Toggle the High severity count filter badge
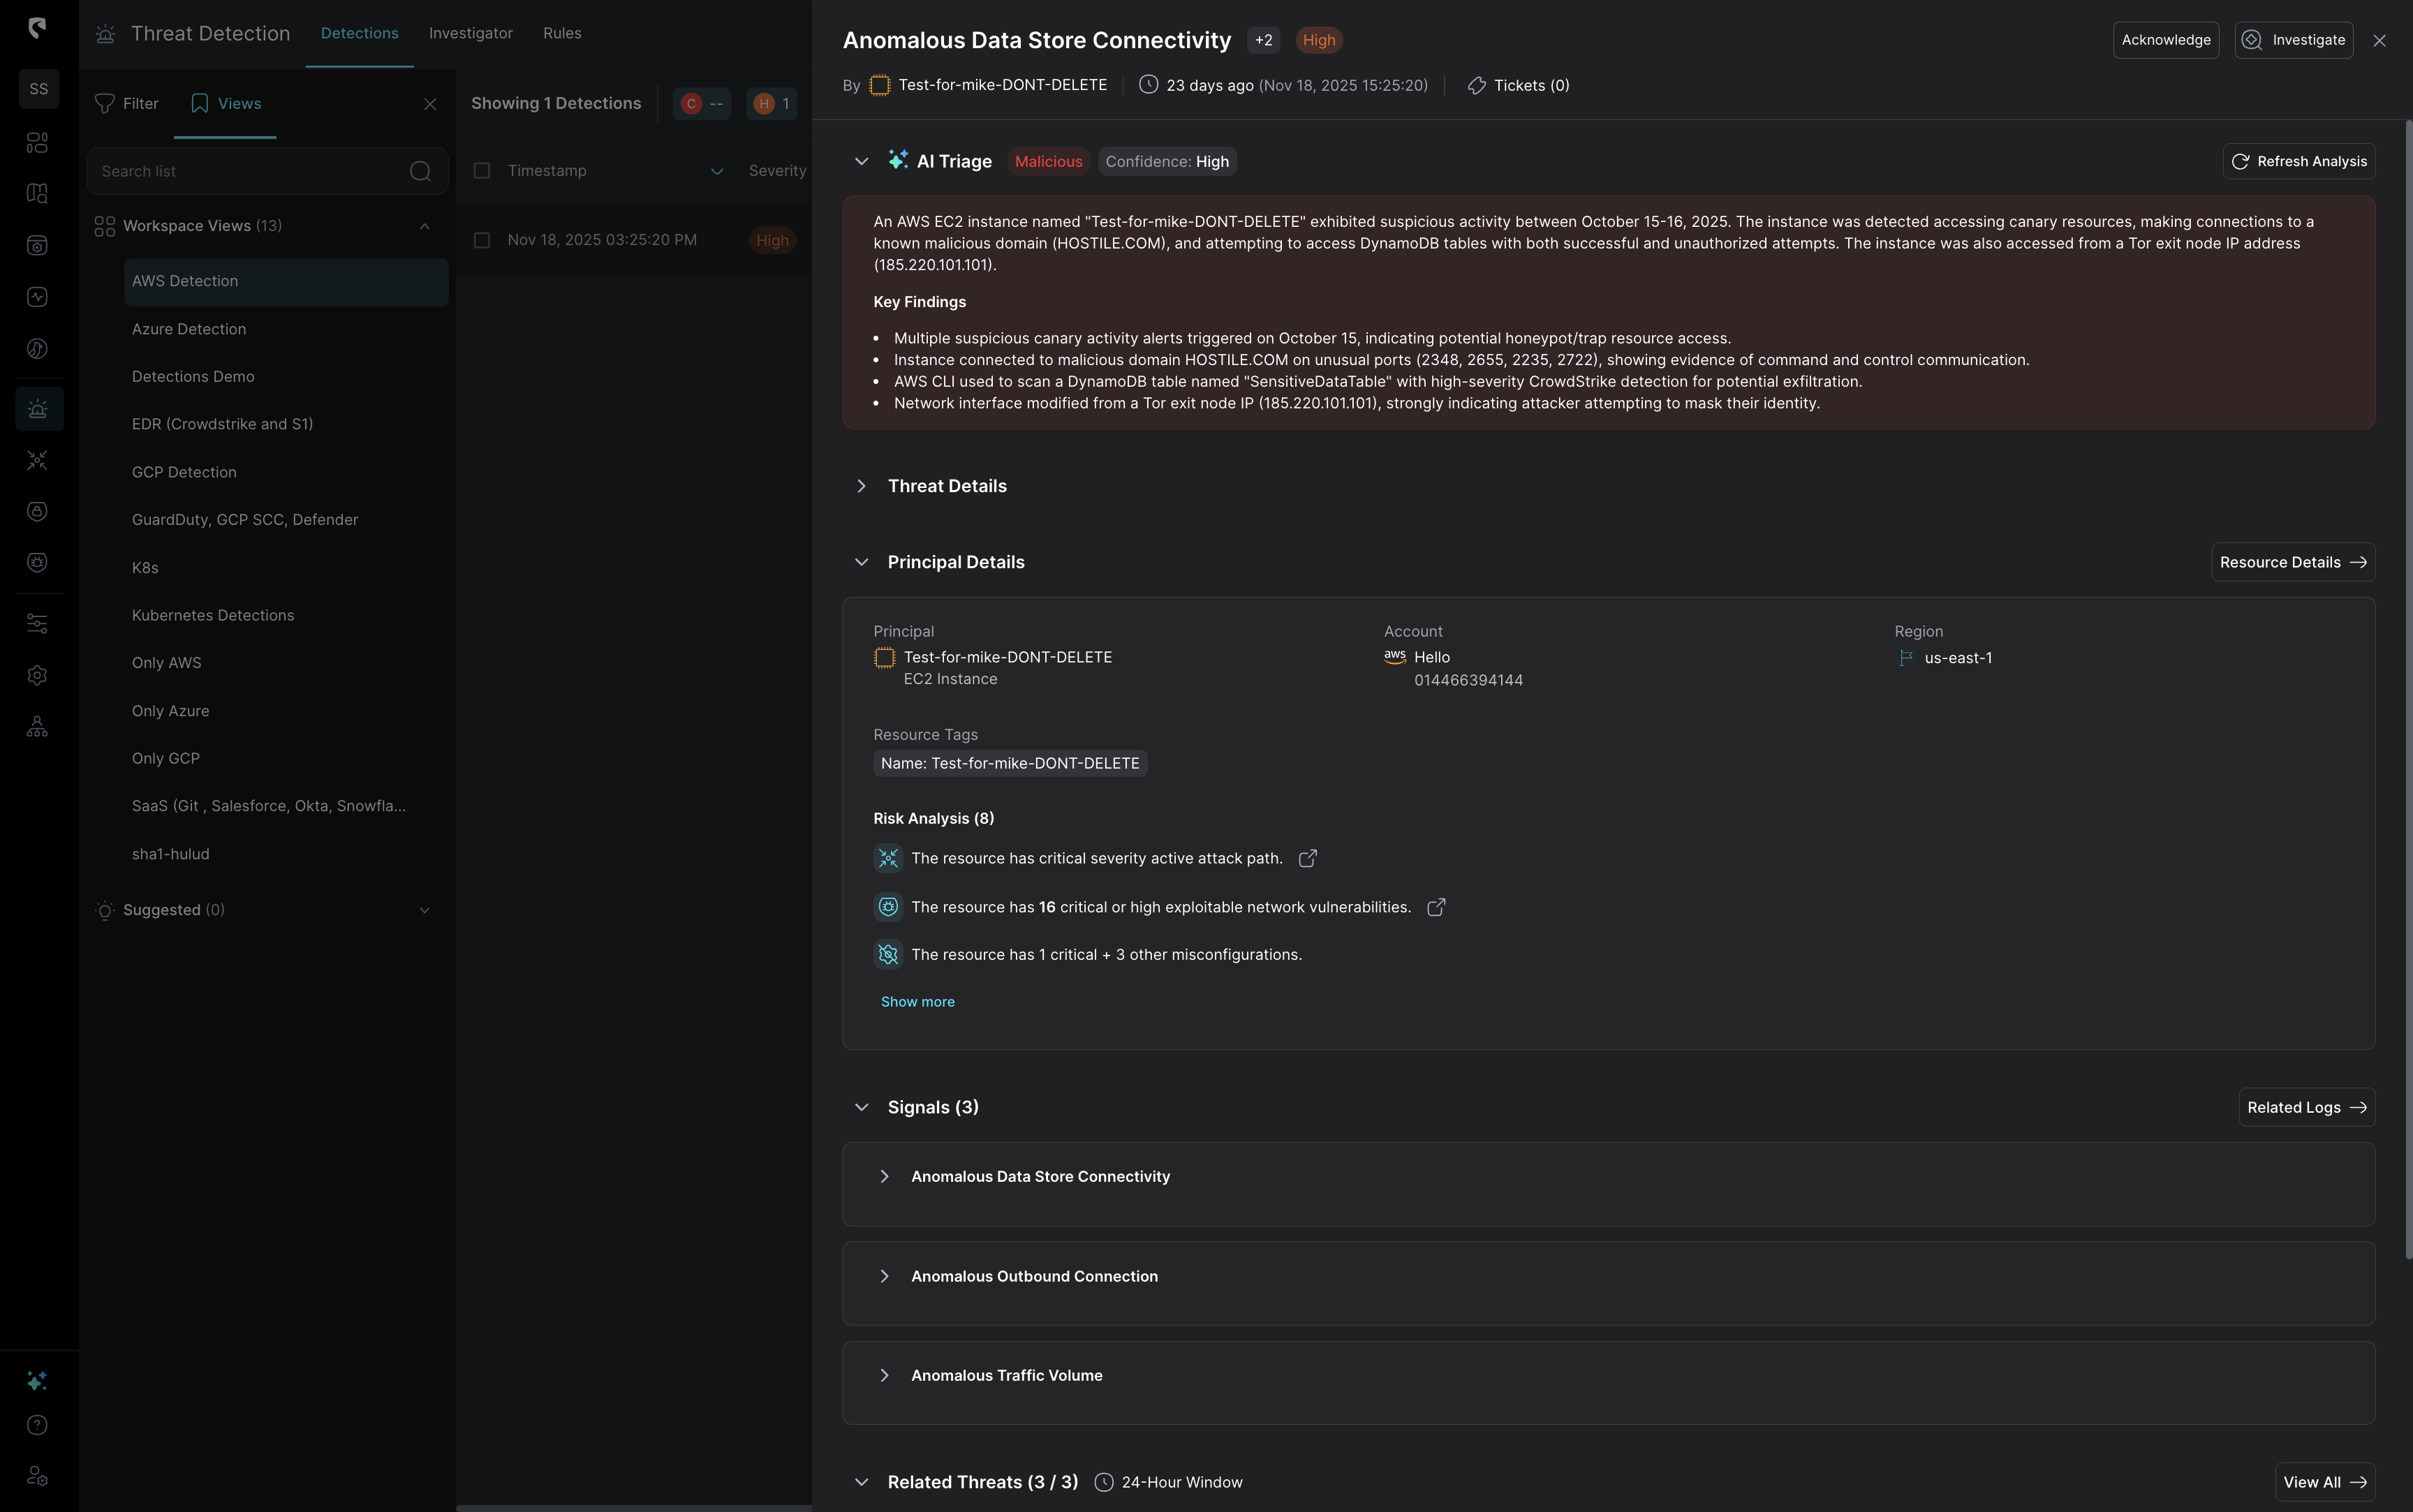Viewport: 2413px width, 1512px height. click(771, 103)
